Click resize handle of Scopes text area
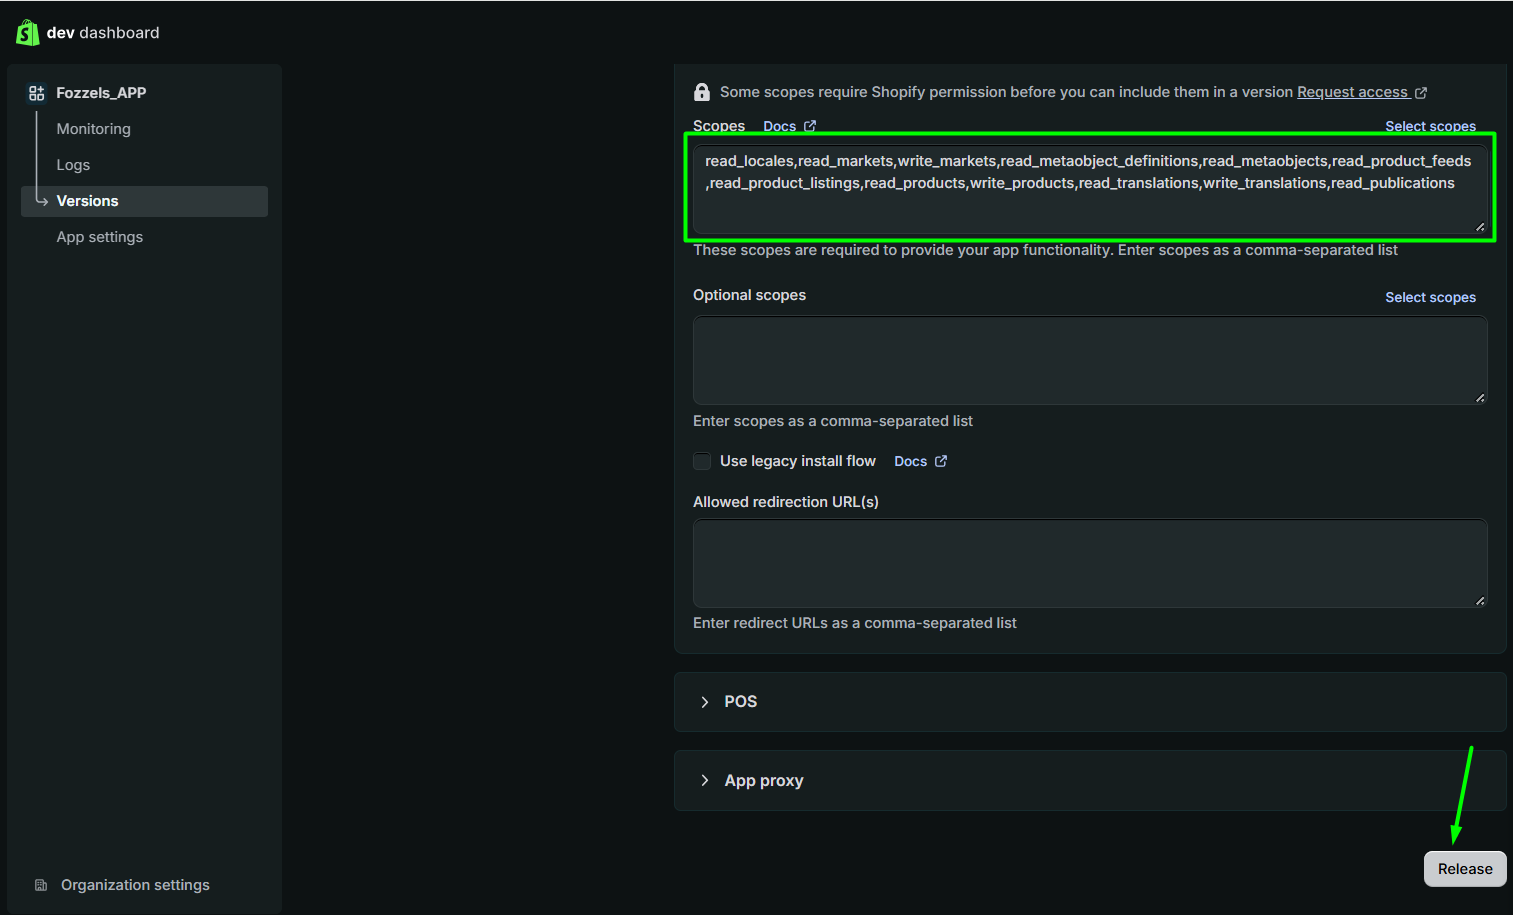This screenshot has width=1513, height=915. click(1480, 227)
